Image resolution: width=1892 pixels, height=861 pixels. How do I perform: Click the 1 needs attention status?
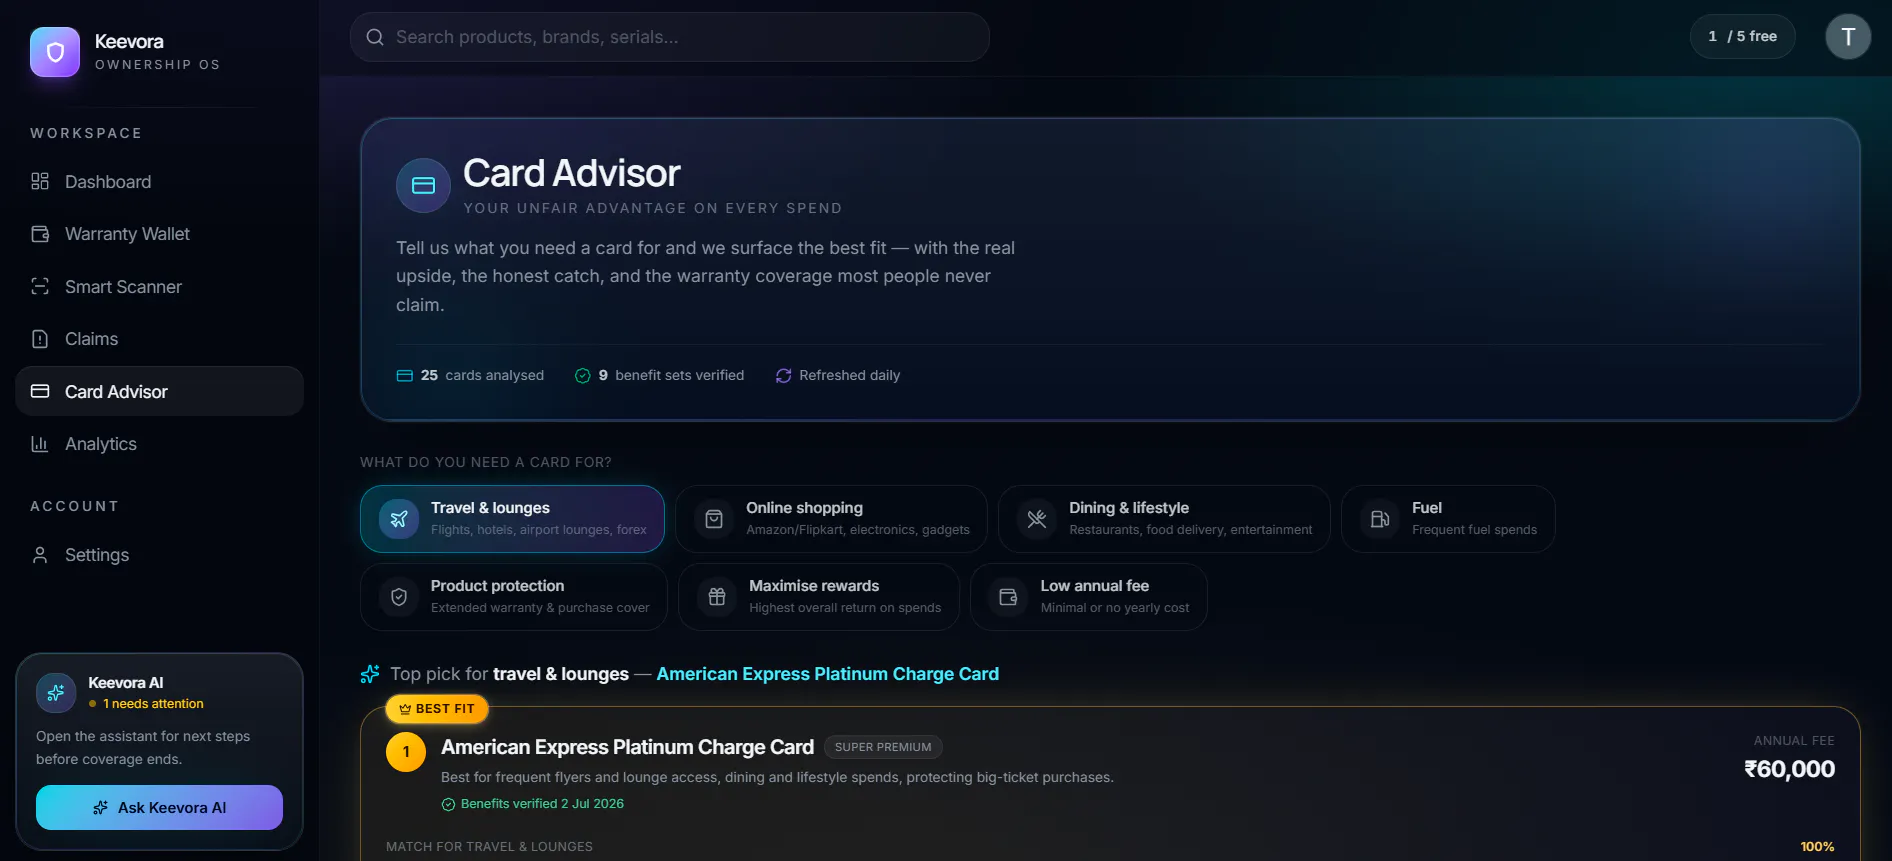146,704
